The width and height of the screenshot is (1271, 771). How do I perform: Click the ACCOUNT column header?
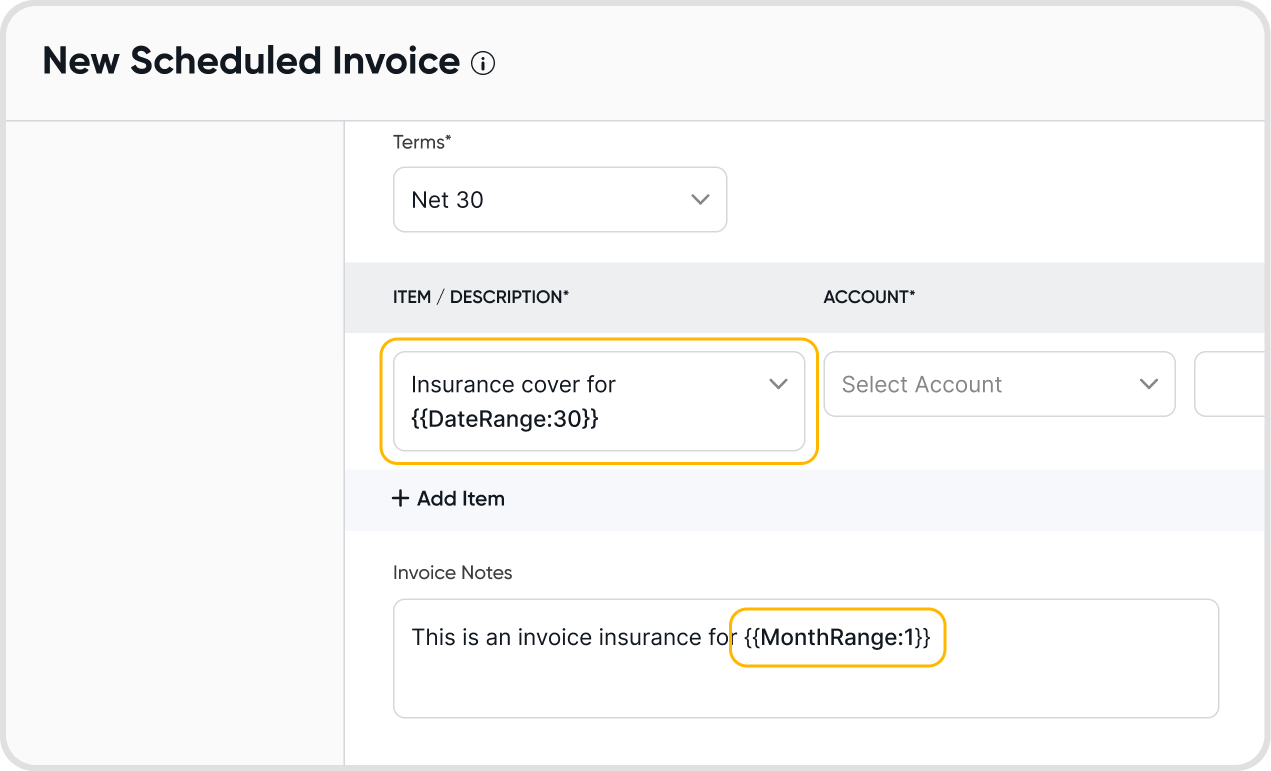pos(868,297)
